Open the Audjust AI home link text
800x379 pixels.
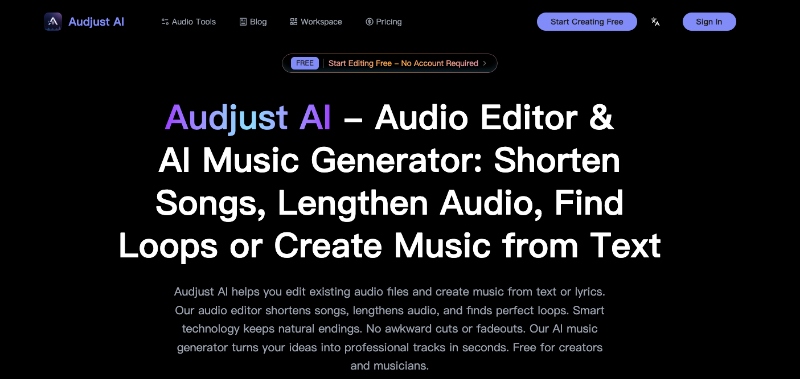96,22
